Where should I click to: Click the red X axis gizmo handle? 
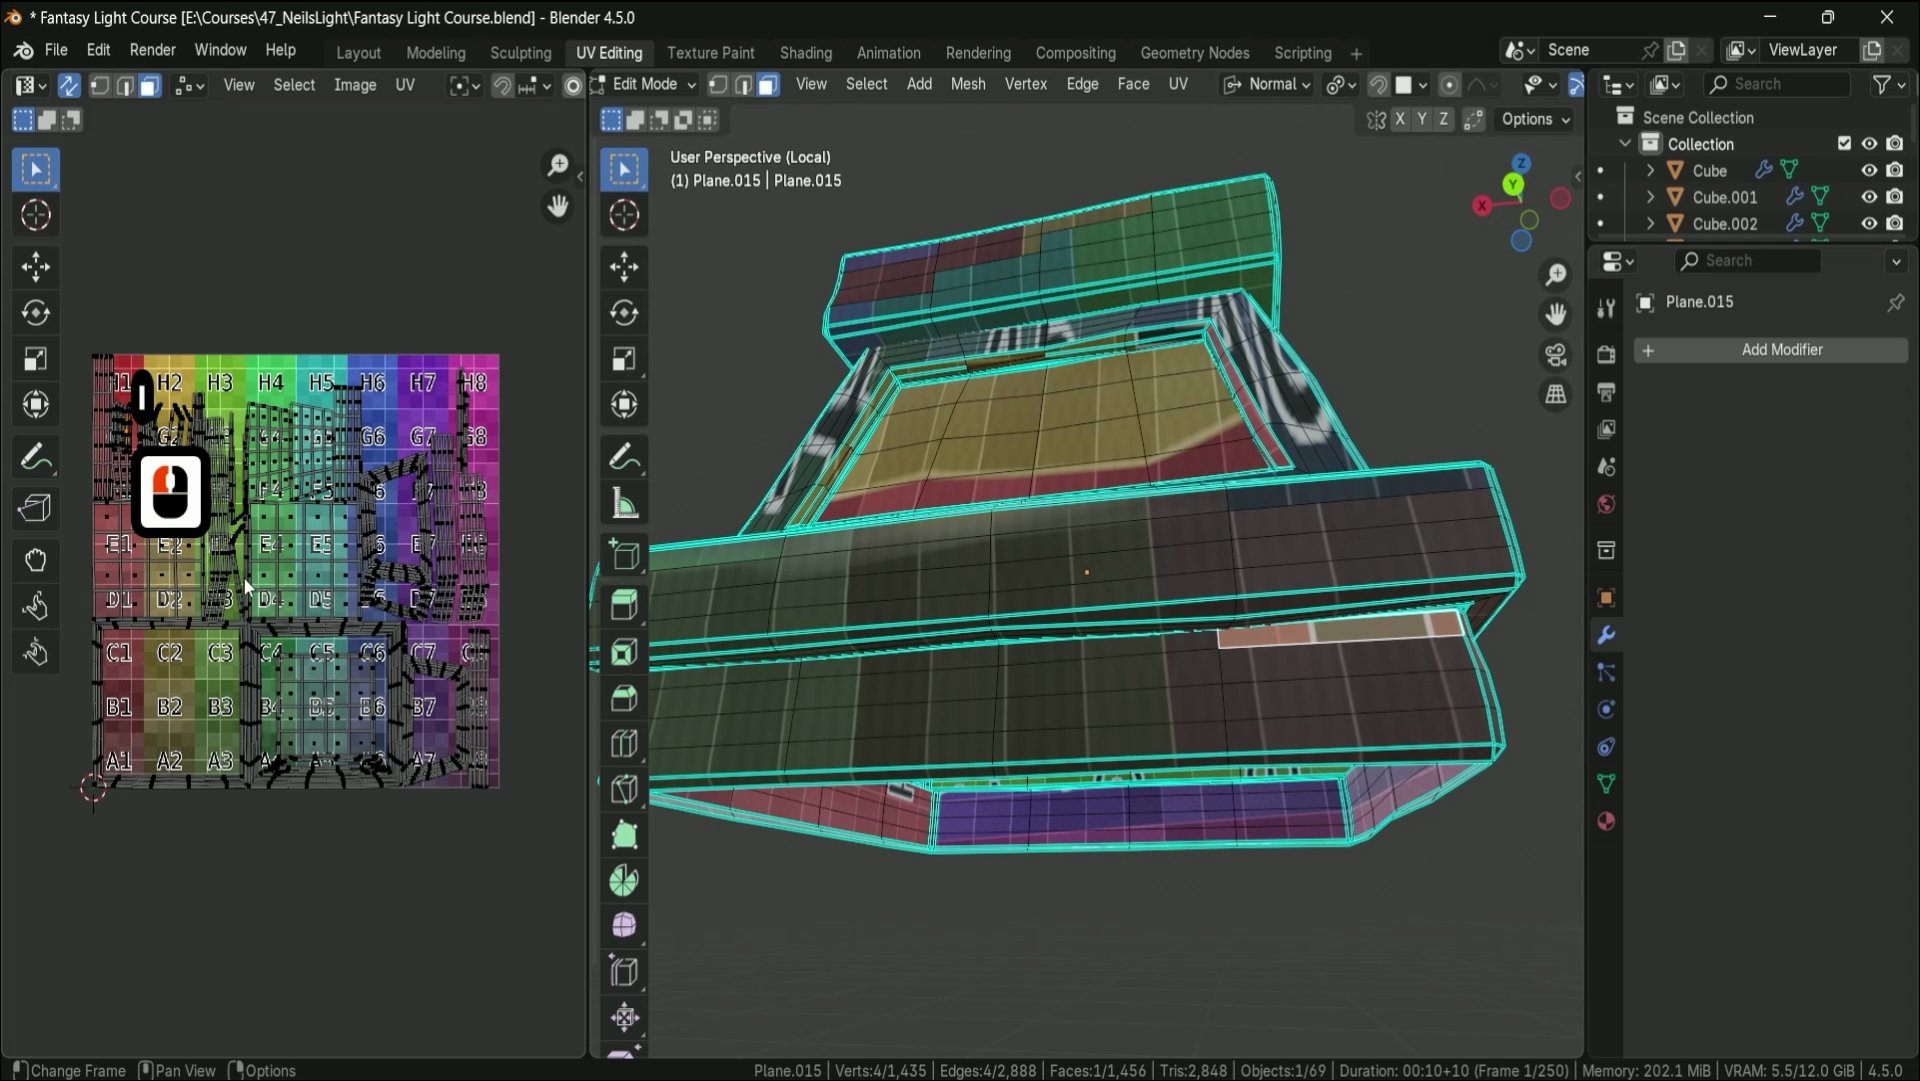pos(1482,206)
